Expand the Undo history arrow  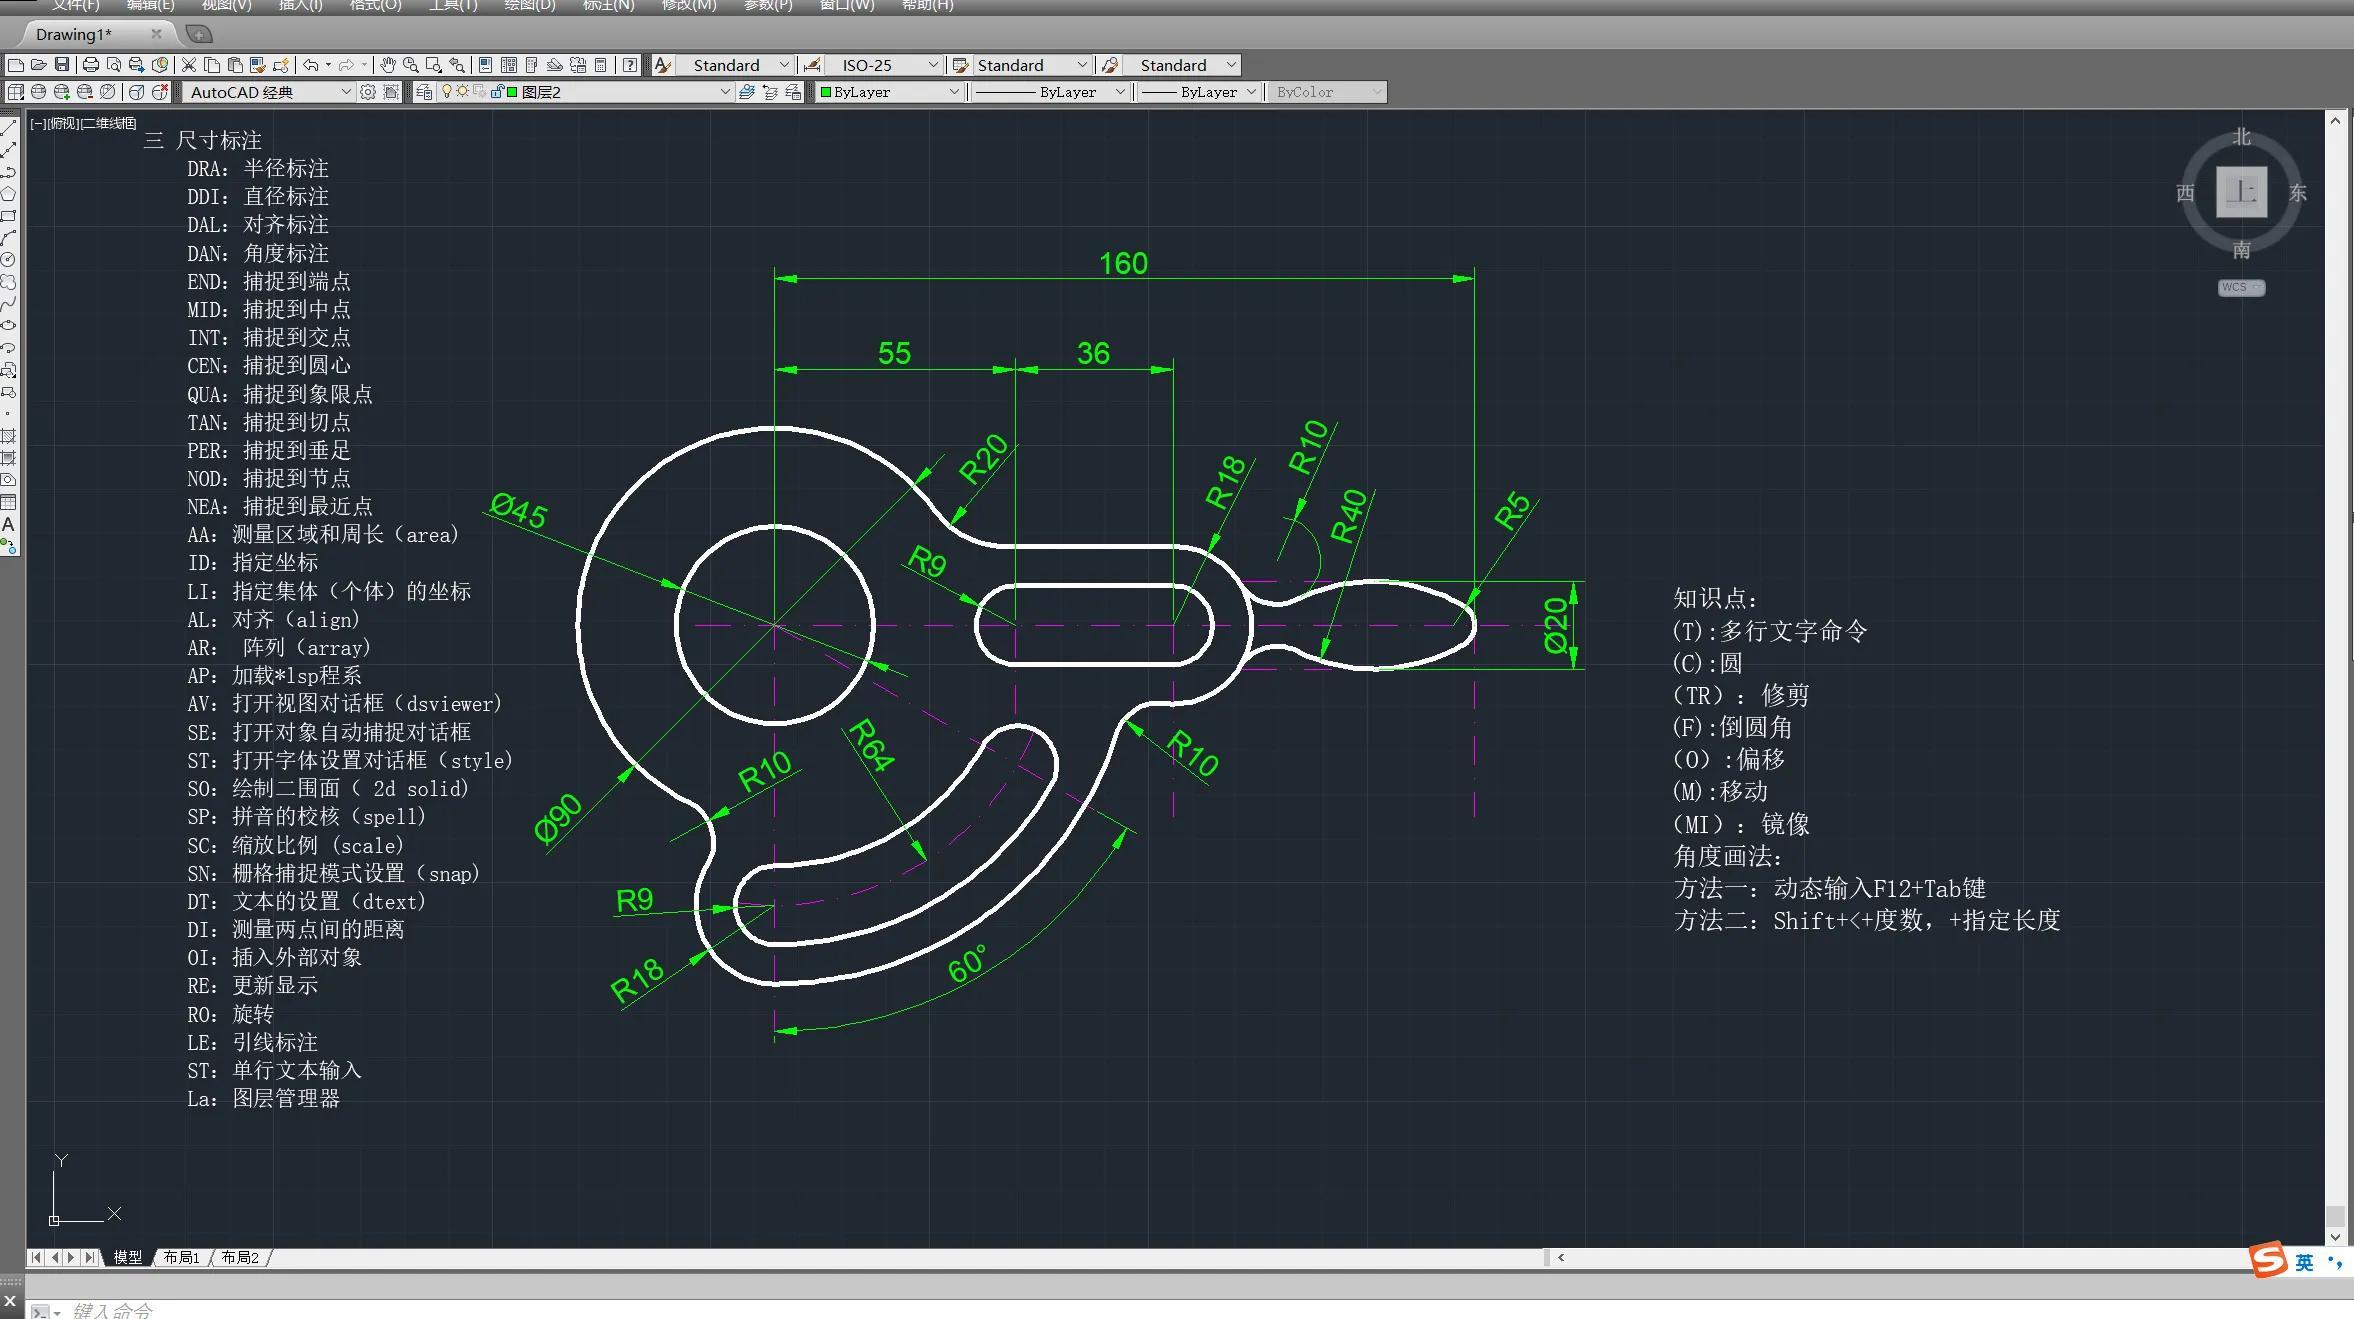pos(328,65)
